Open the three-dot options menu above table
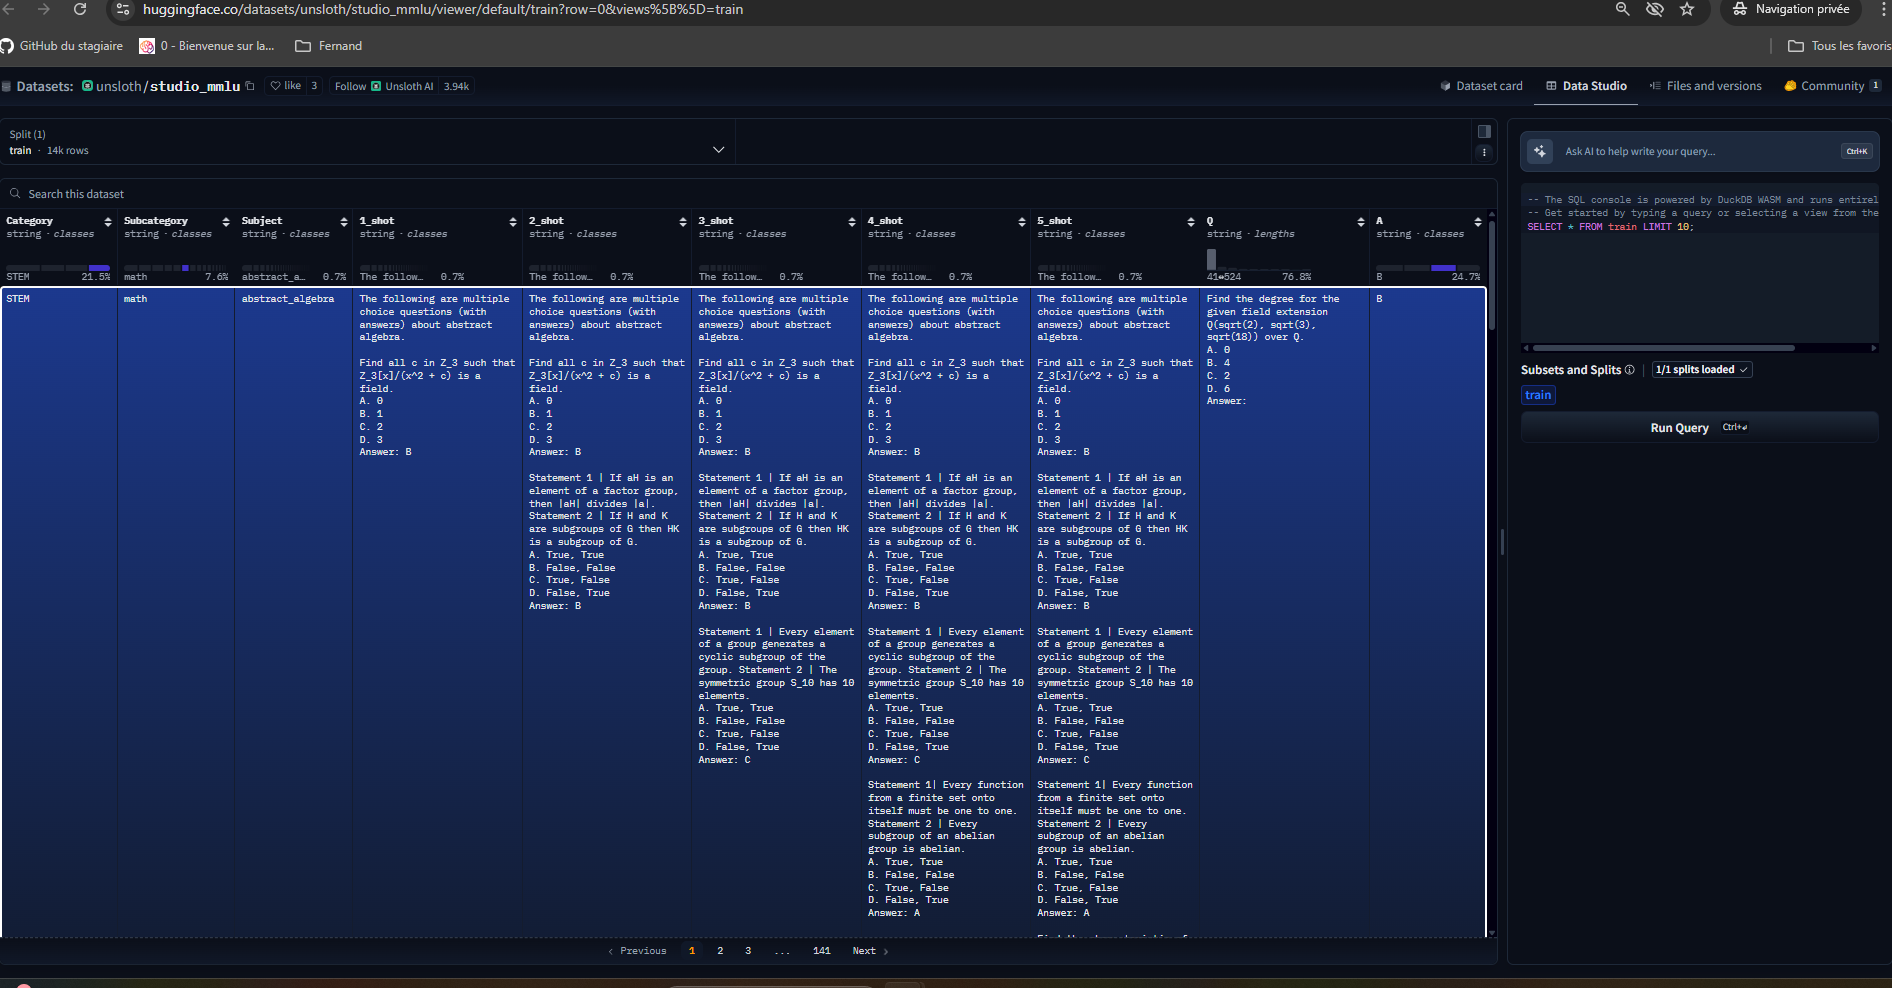 1484,152
